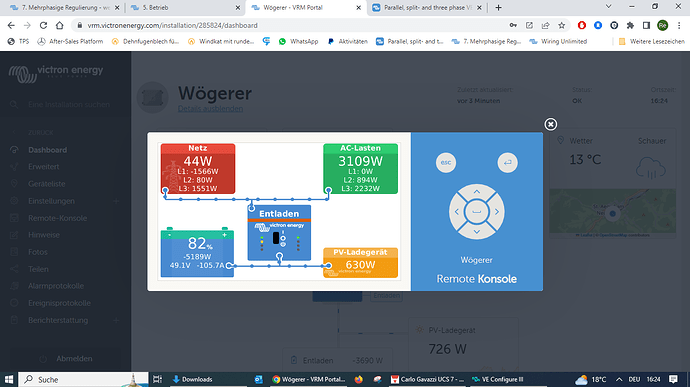Open the WhatsApp bookmark
Image resolution: width=690 pixels, height=387 pixels.
click(x=298, y=41)
